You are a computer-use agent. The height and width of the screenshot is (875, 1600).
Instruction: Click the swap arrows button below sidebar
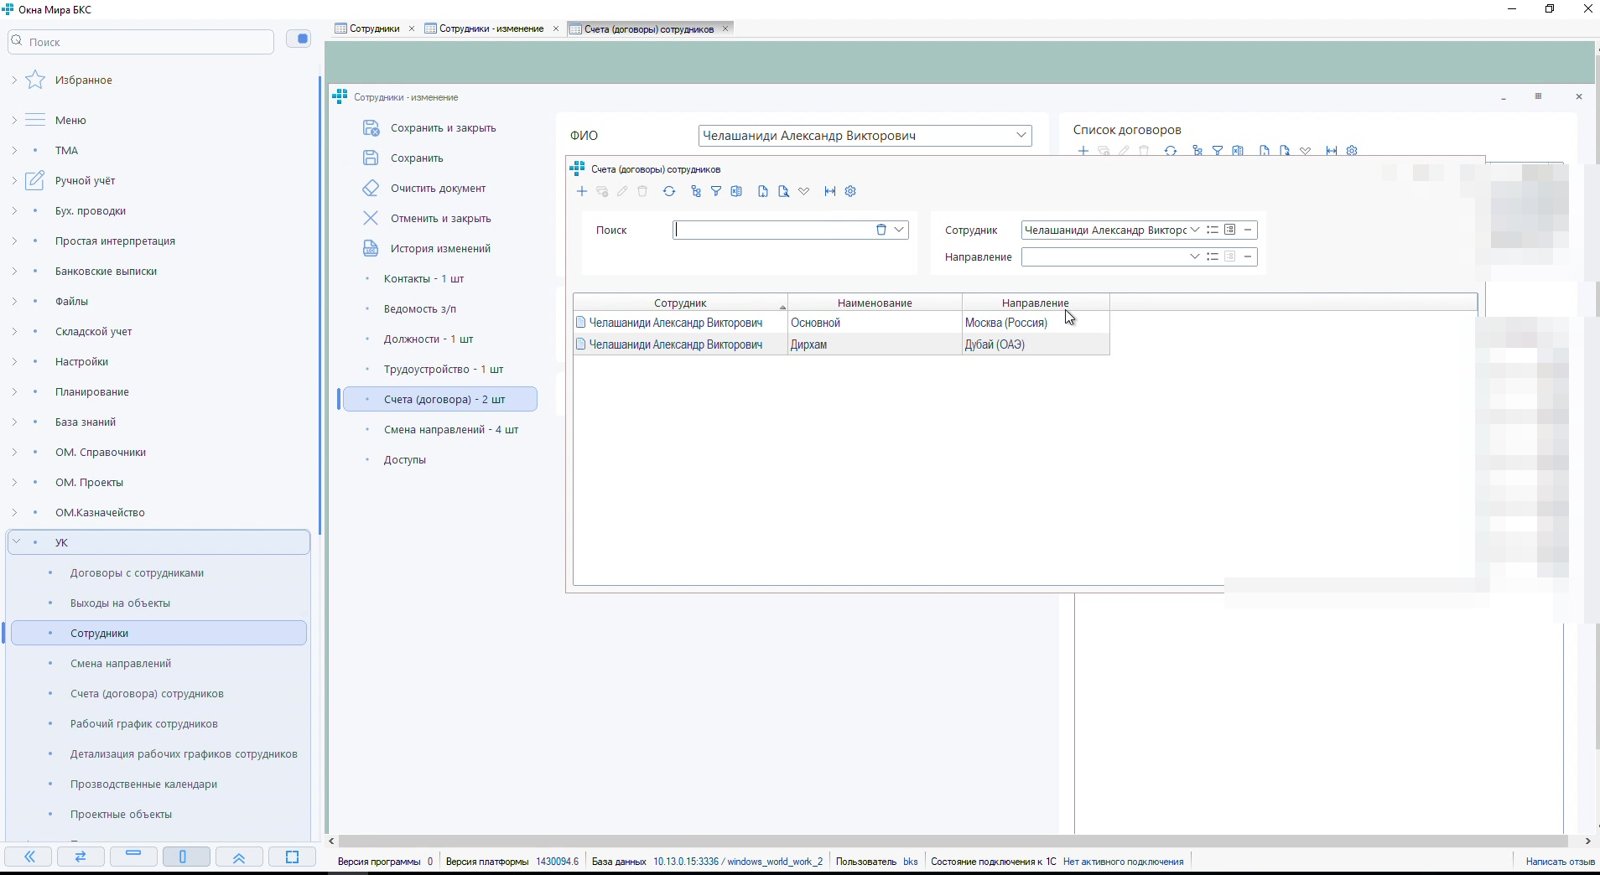pyautogui.click(x=81, y=857)
